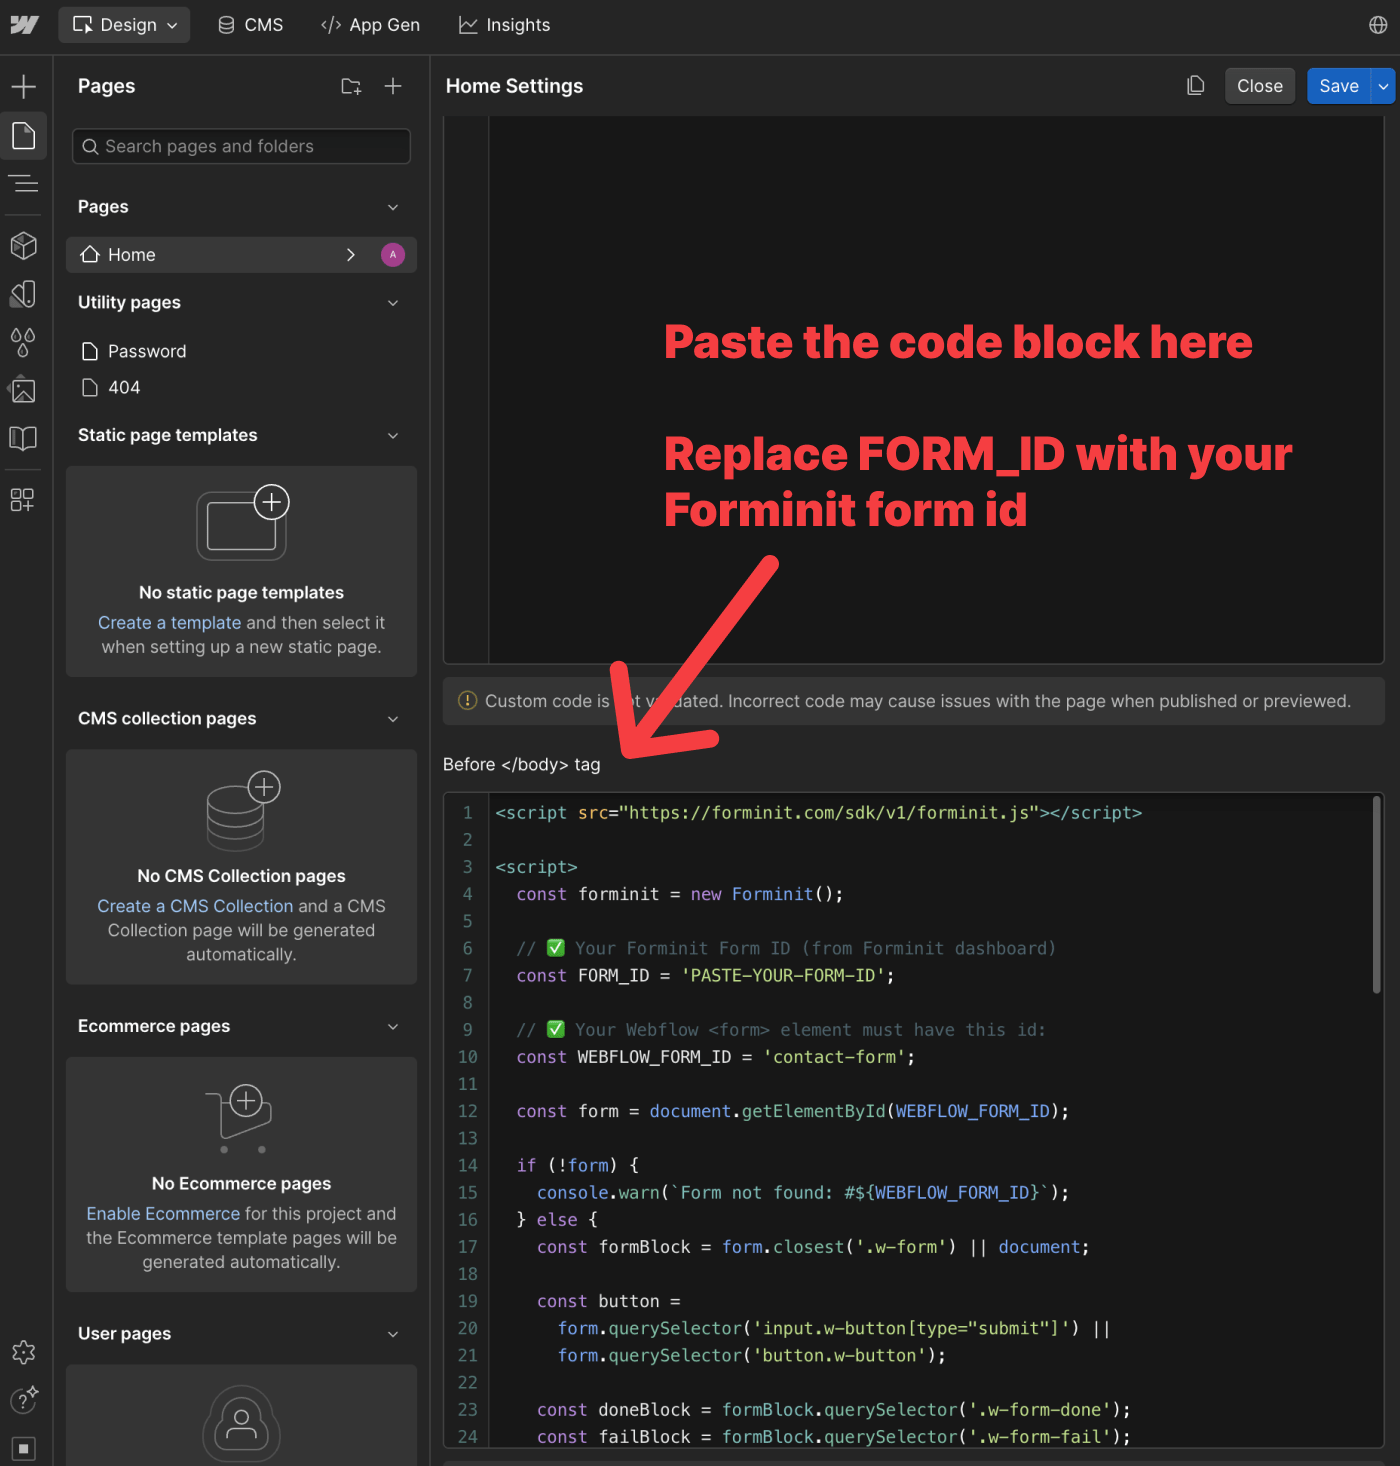Screen dimensions: 1400x1466
Task: Open the Libraries book icon
Action: [x=24, y=438]
